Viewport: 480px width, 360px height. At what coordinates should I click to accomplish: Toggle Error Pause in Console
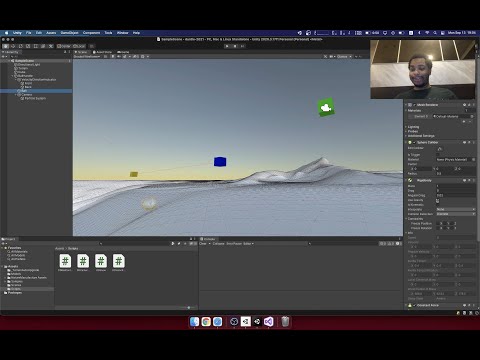click(x=234, y=244)
